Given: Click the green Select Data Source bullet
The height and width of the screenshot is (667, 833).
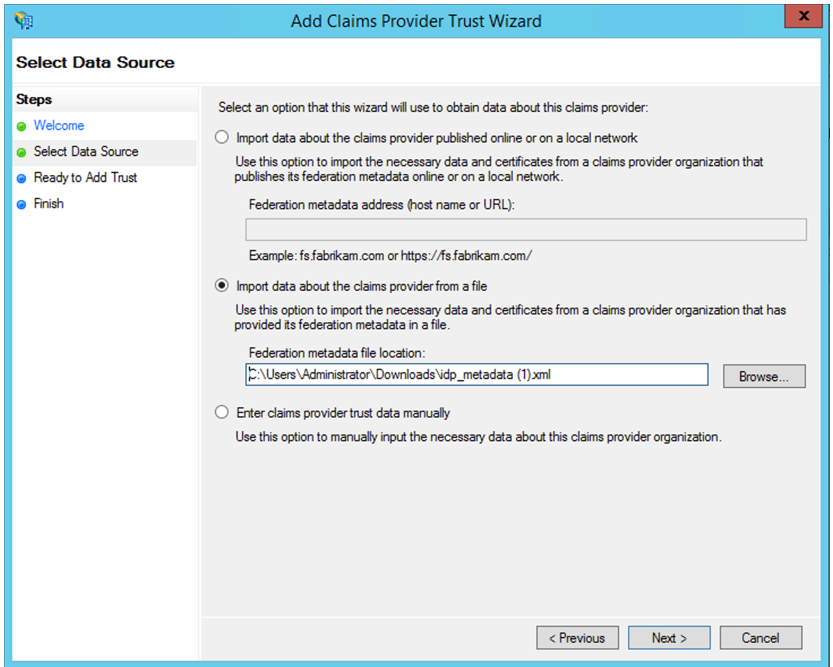Looking at the screenshot, I should (x=21, y=152).
